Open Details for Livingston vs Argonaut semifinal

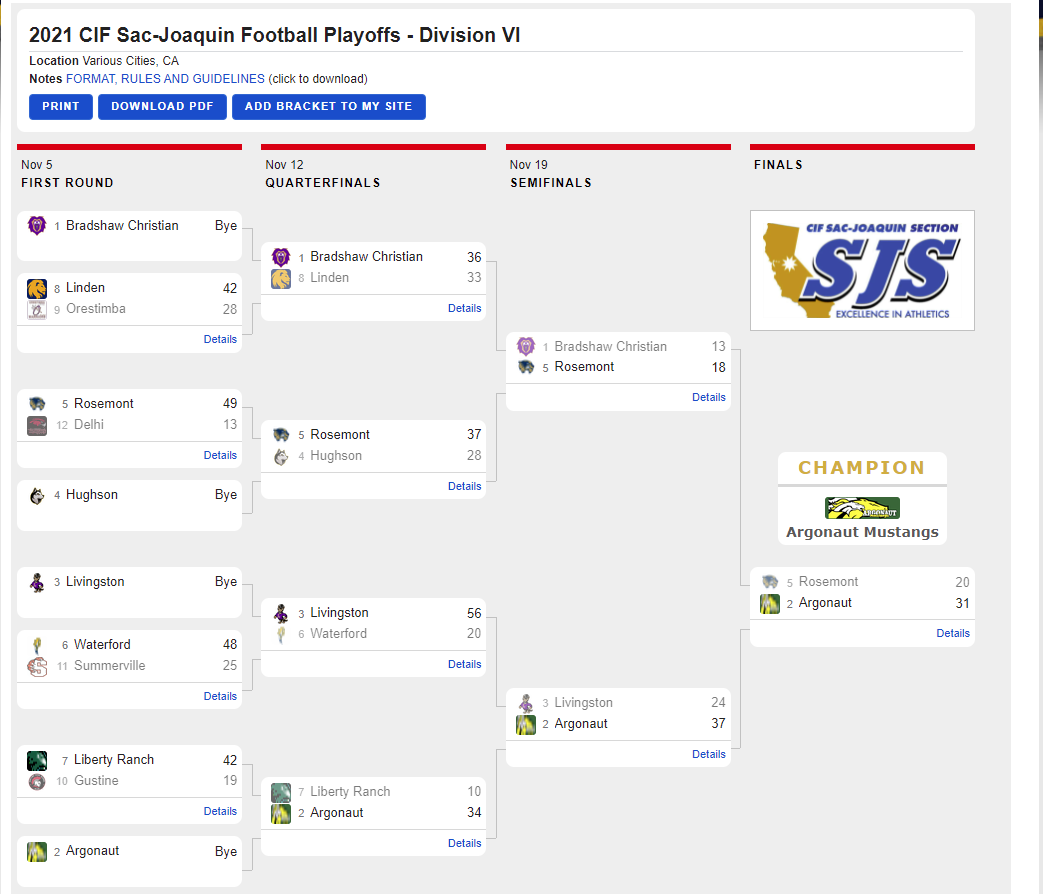[x=708, y=754]
